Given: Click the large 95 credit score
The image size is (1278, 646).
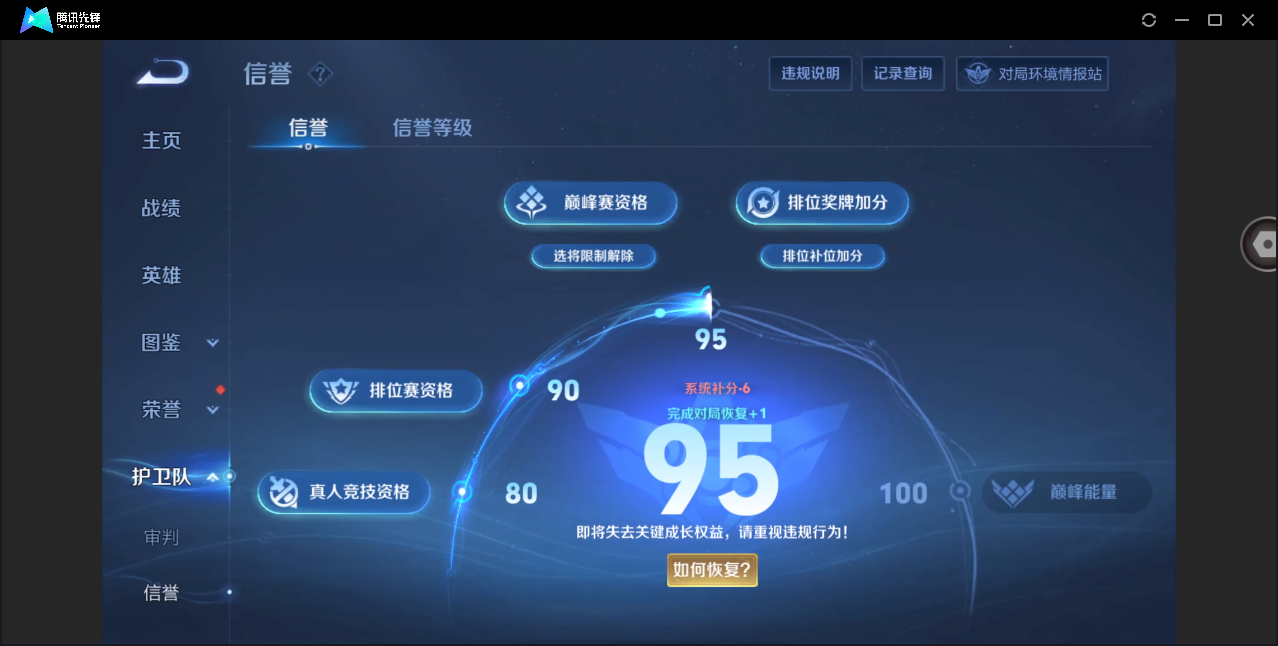Looking at the screenshot, I should (711, 471).
